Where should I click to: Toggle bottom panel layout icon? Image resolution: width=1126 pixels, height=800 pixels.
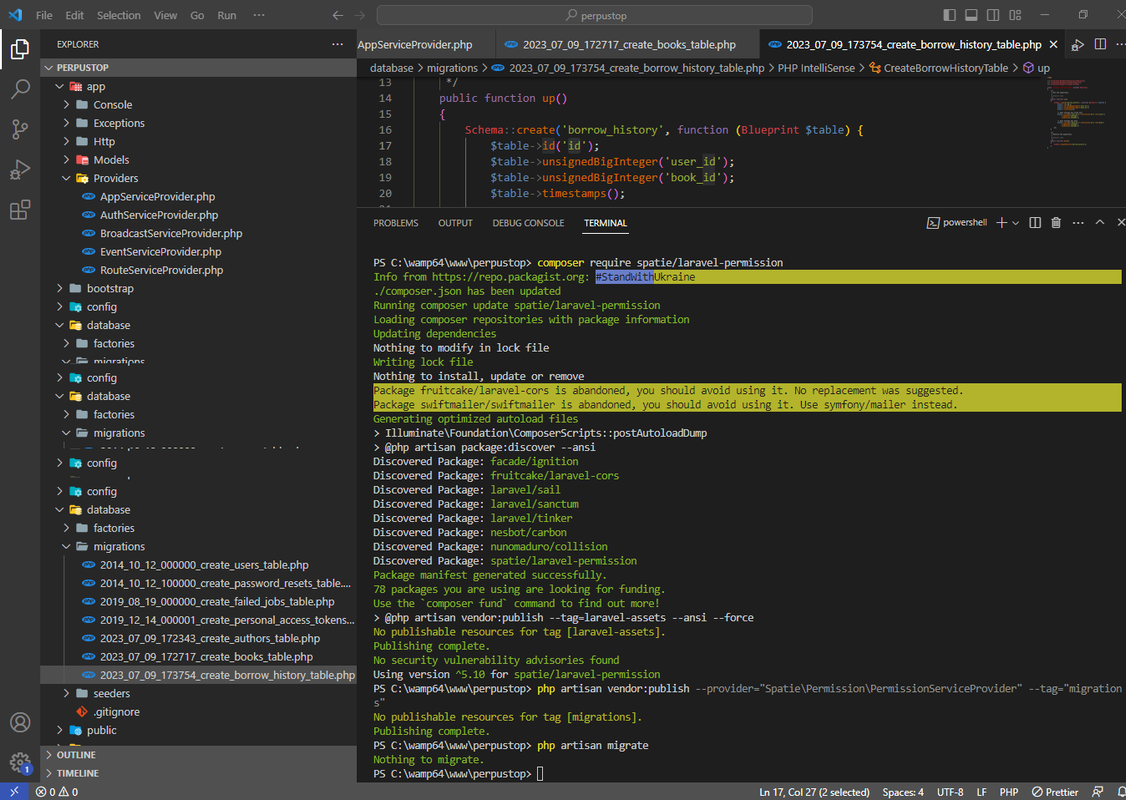(971, 15)
